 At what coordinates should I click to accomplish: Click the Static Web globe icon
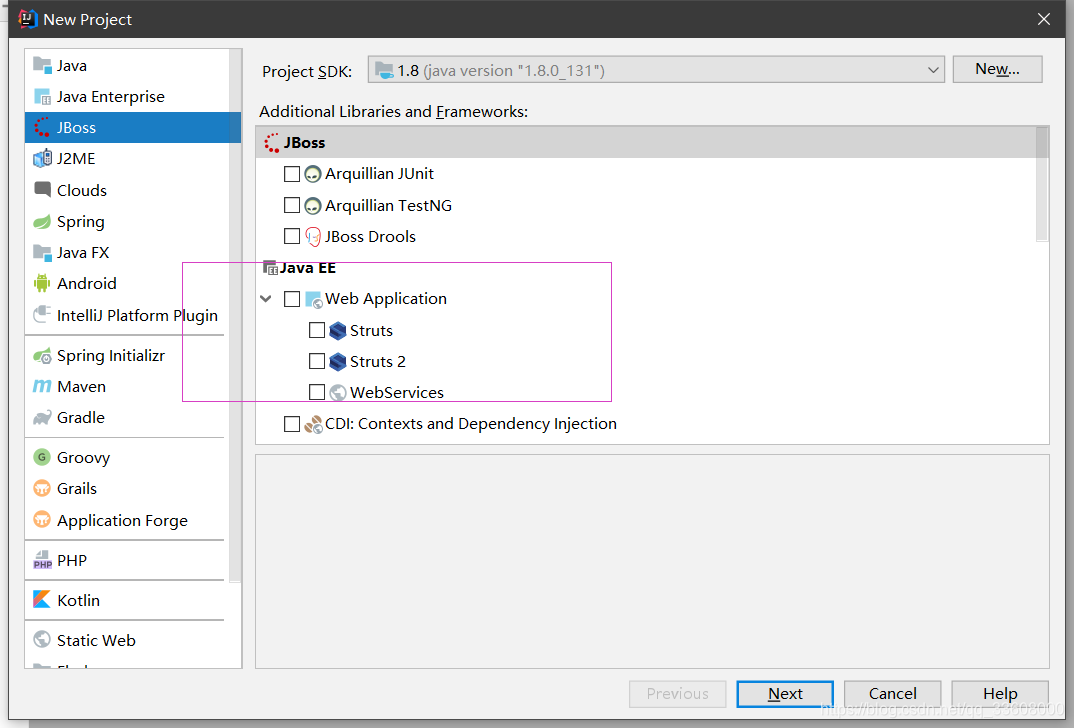tap(42, 640)
